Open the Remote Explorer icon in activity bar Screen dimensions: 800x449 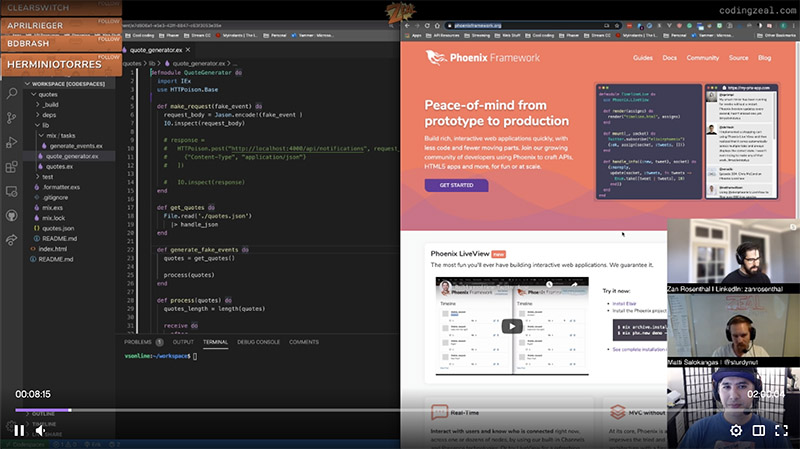[11, 191]
